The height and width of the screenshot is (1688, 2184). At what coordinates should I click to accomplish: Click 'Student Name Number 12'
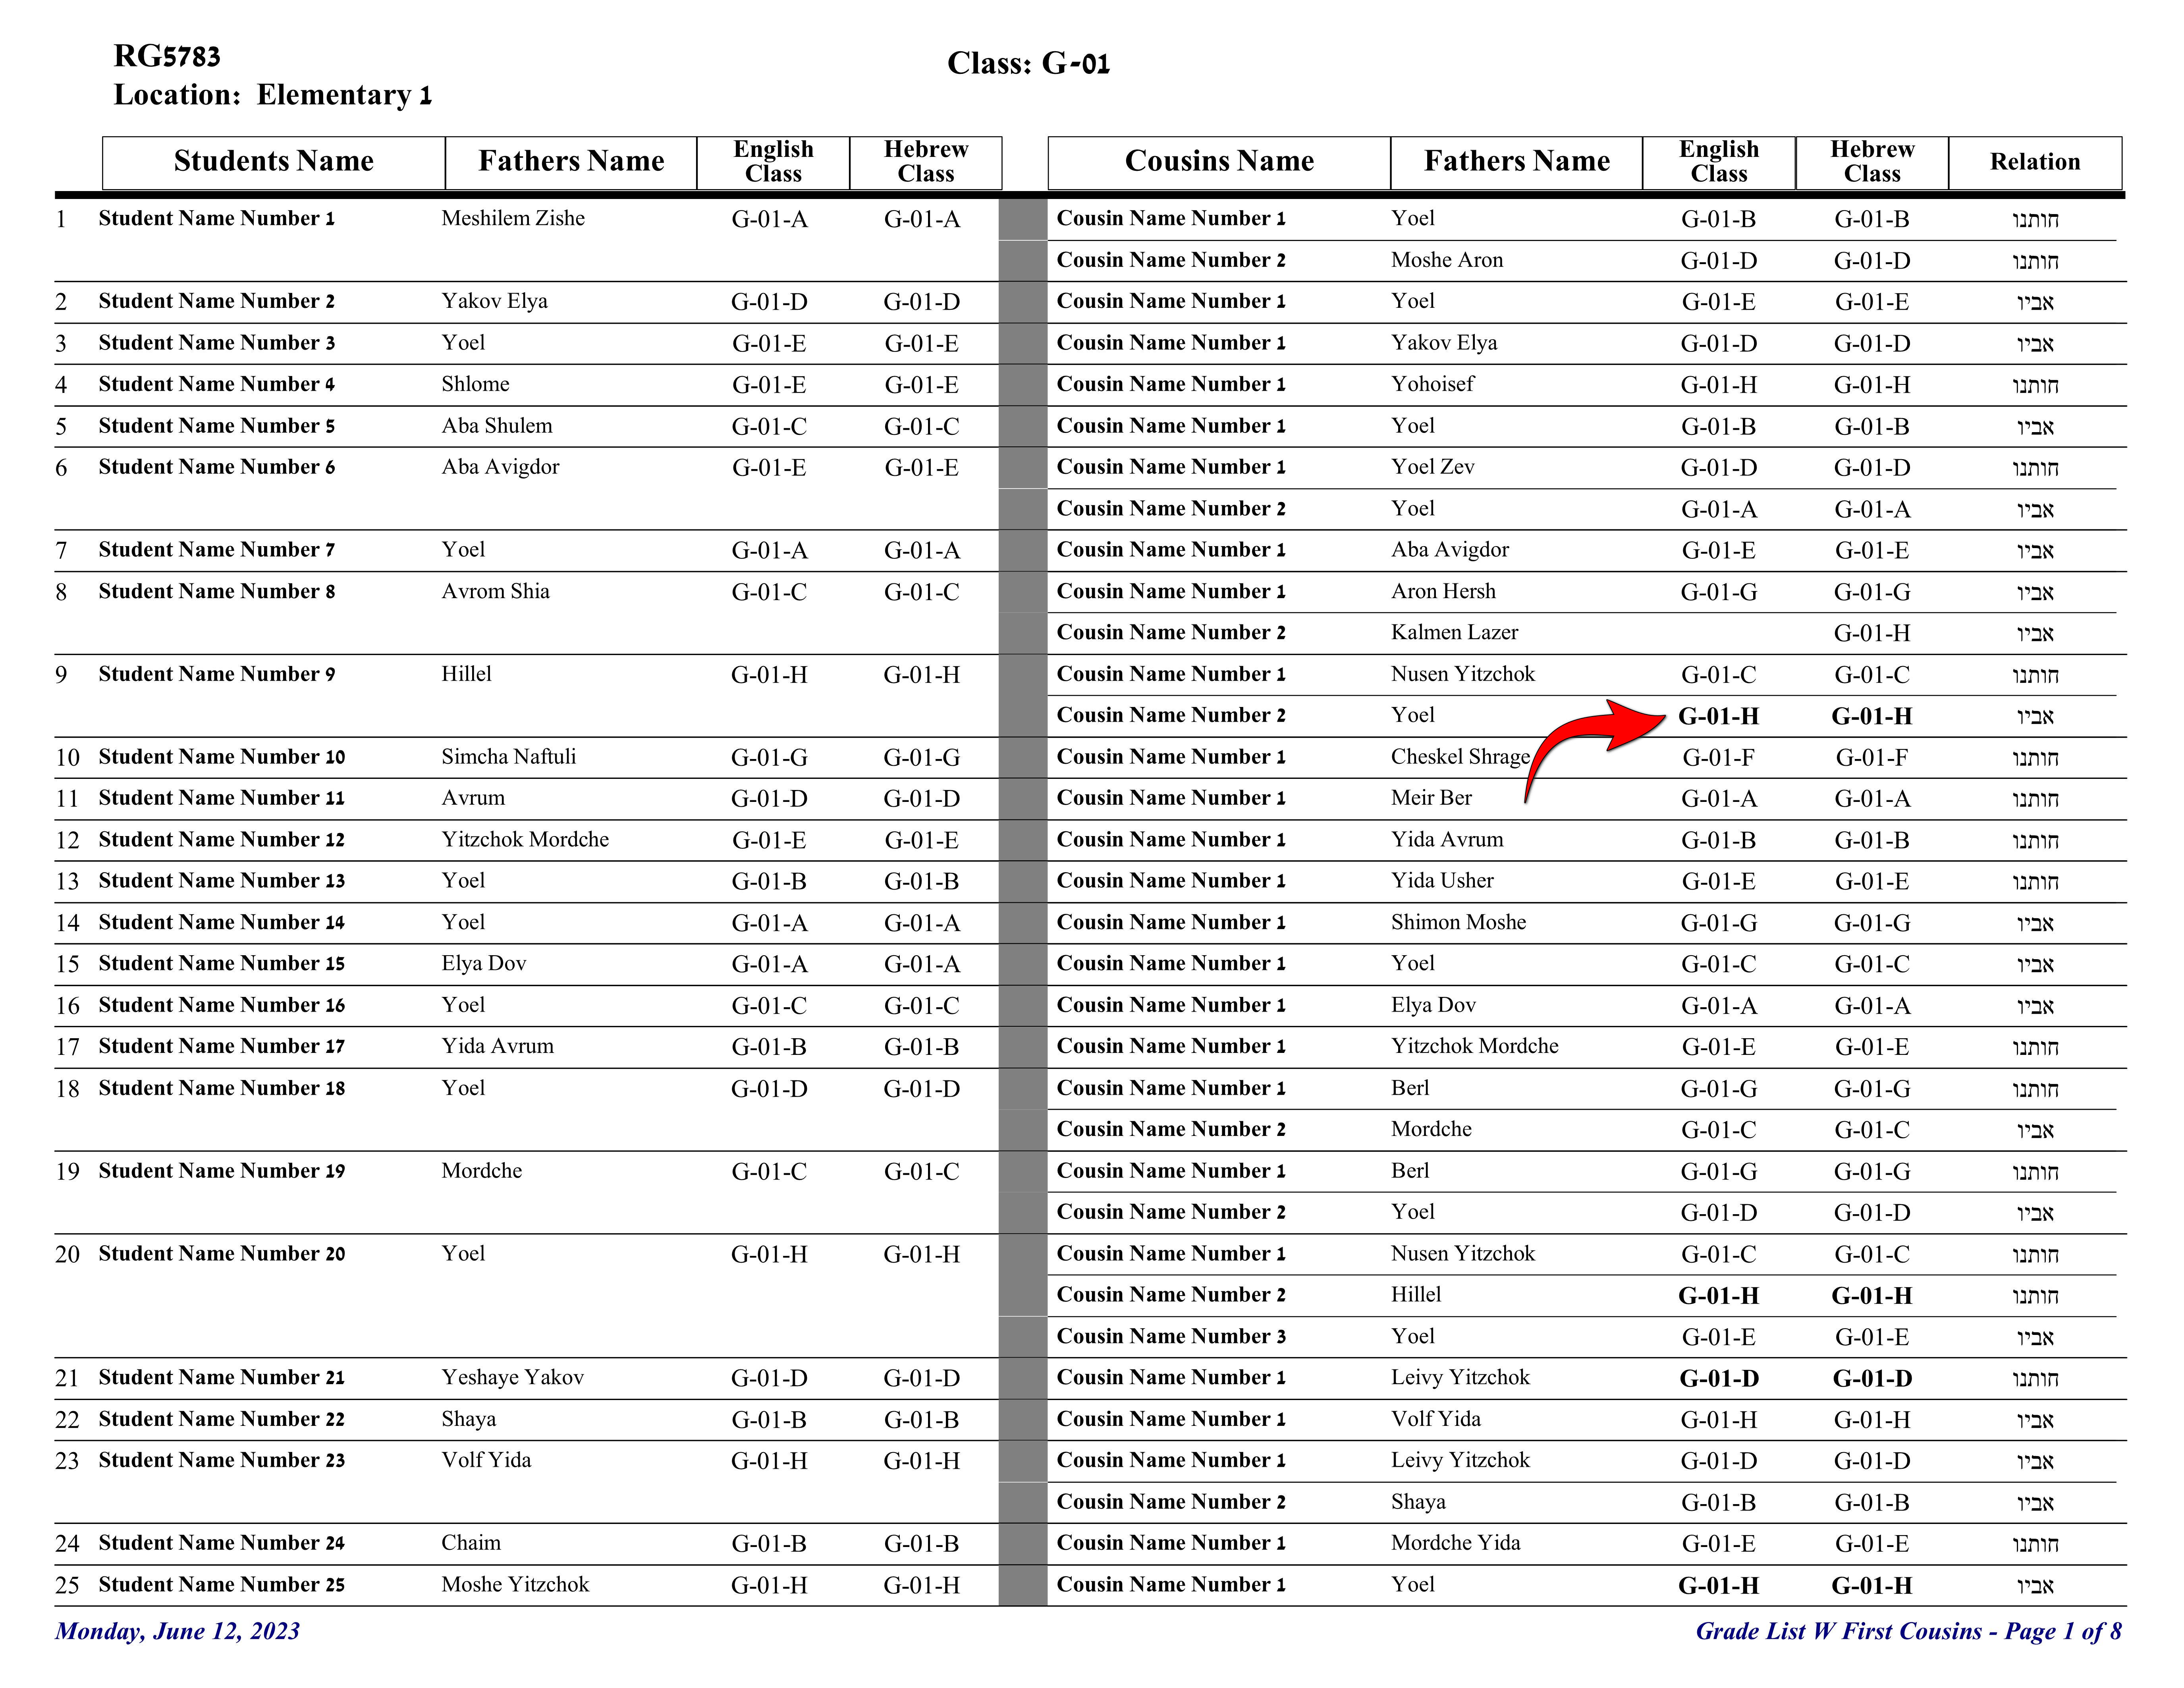221,840
